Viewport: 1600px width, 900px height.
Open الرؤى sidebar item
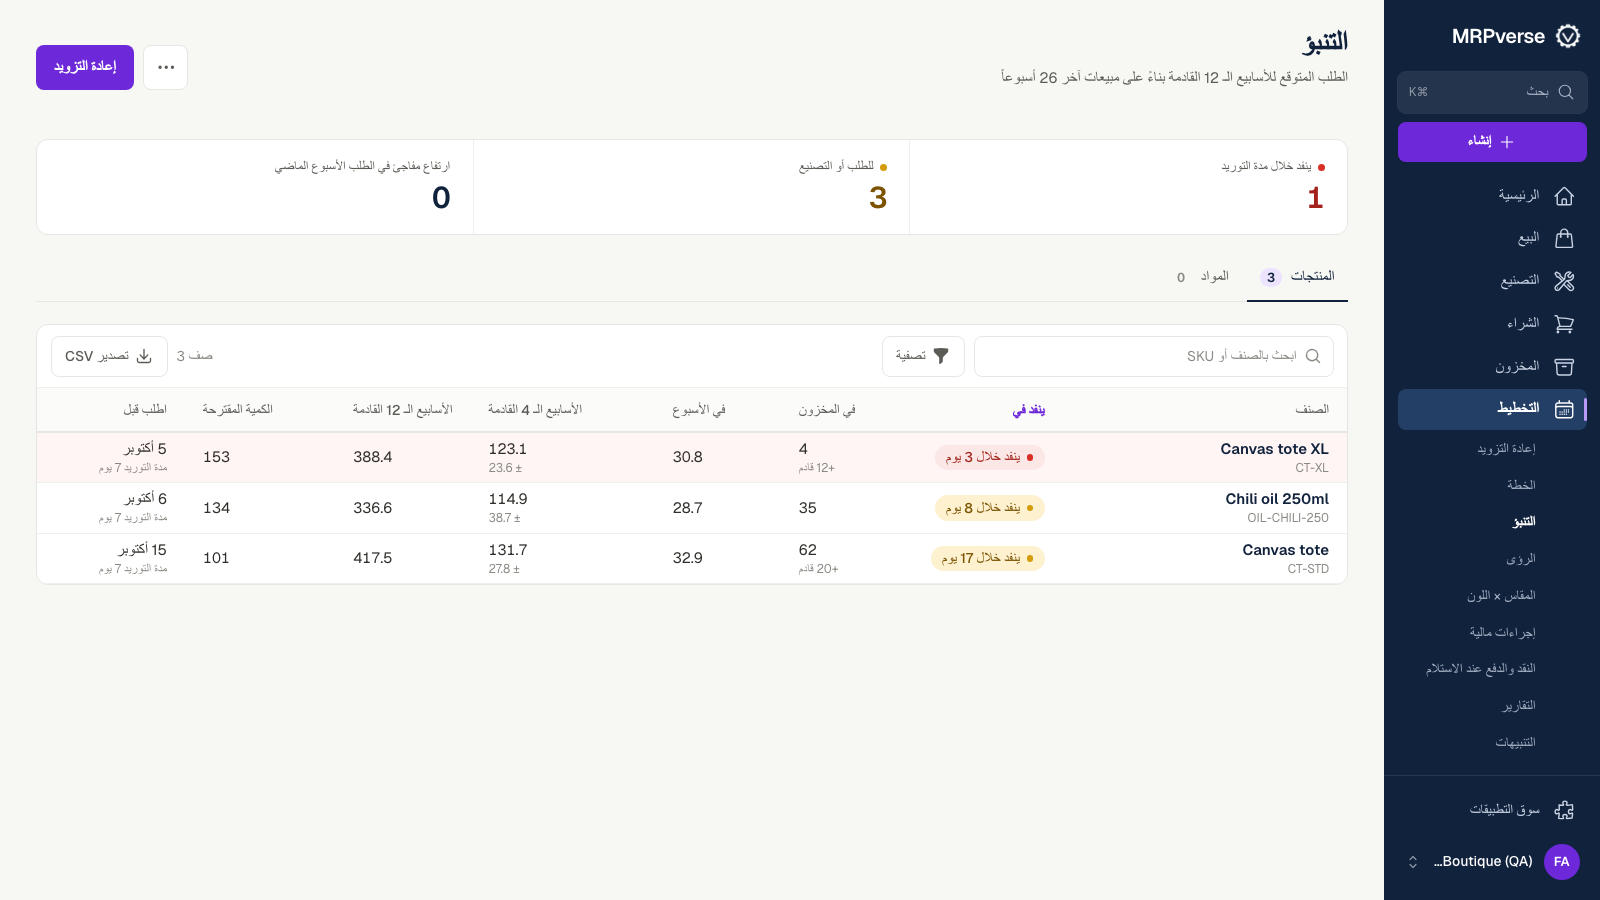[1521, 559]
